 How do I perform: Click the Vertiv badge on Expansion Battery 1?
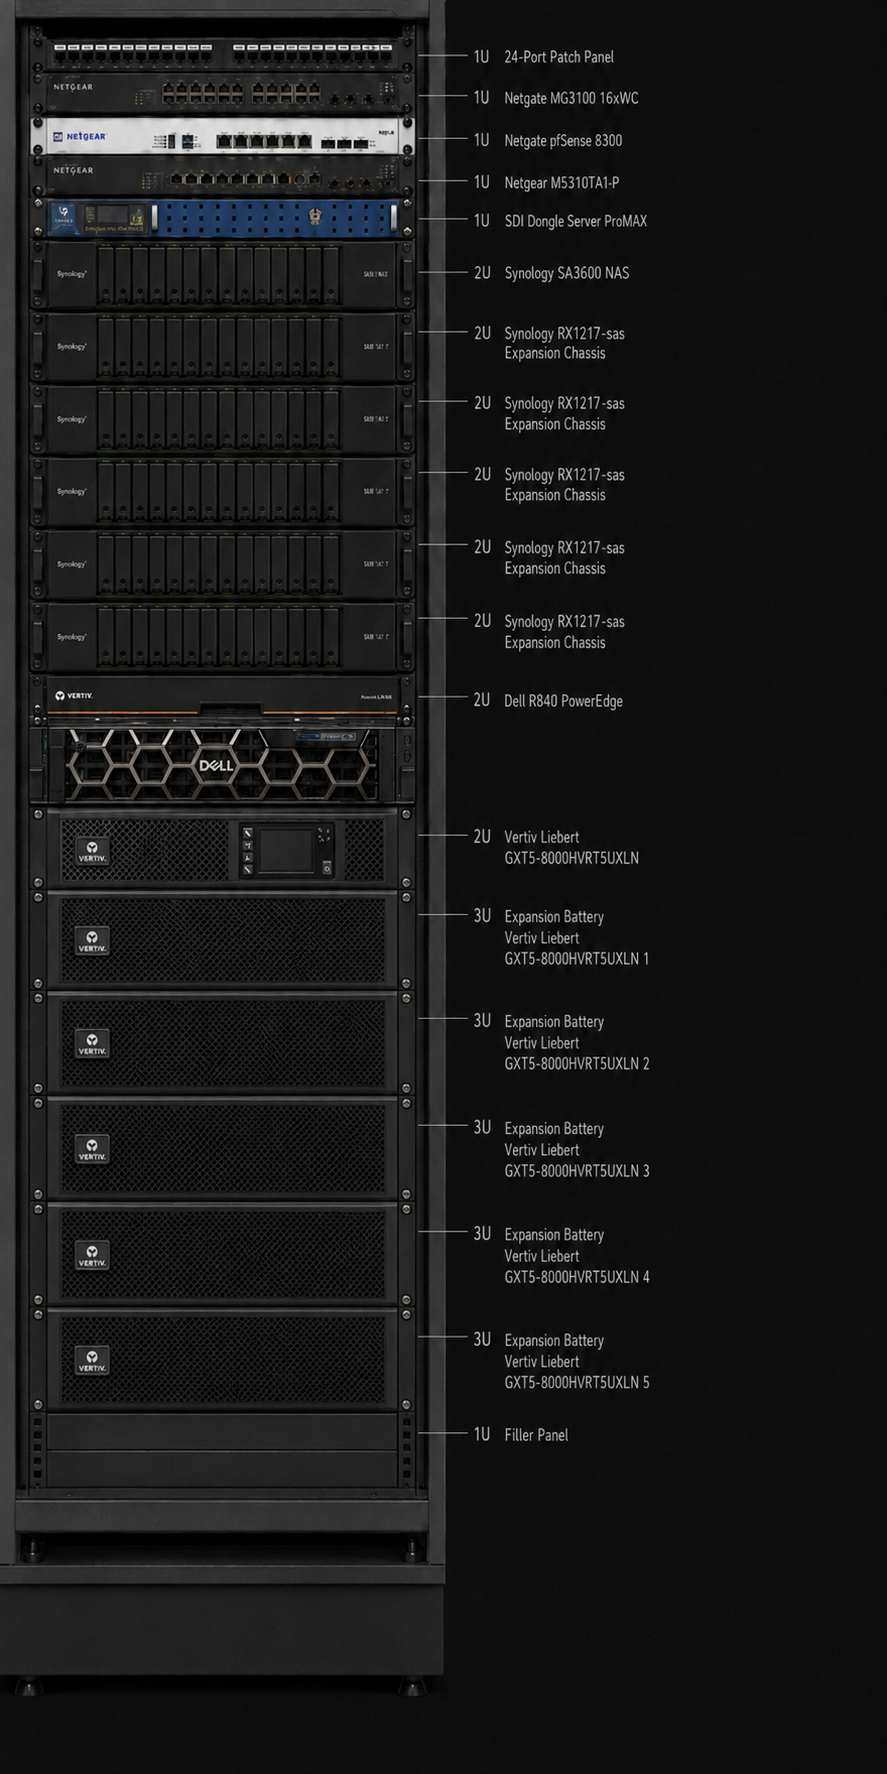tap(92, 941)
